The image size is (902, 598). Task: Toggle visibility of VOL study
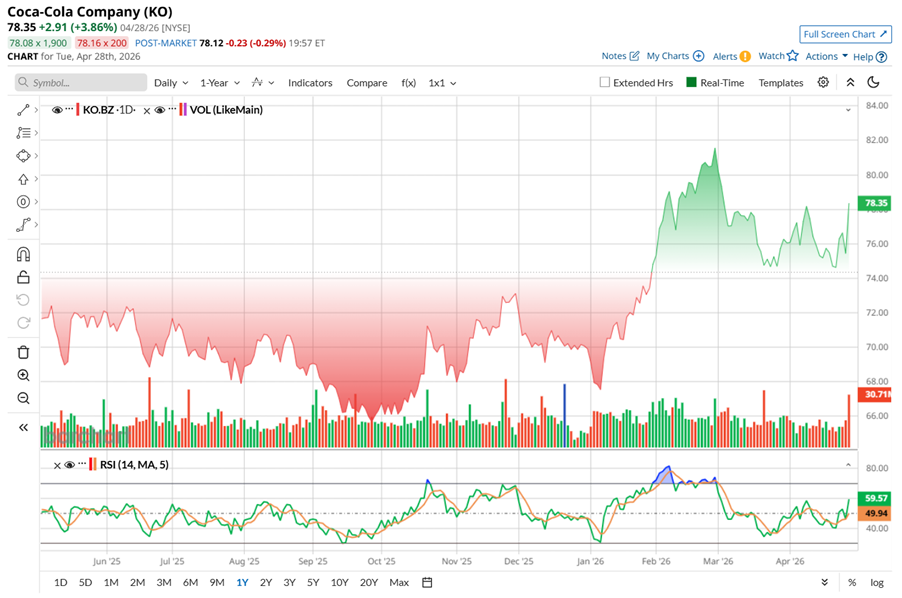point(159,110)
